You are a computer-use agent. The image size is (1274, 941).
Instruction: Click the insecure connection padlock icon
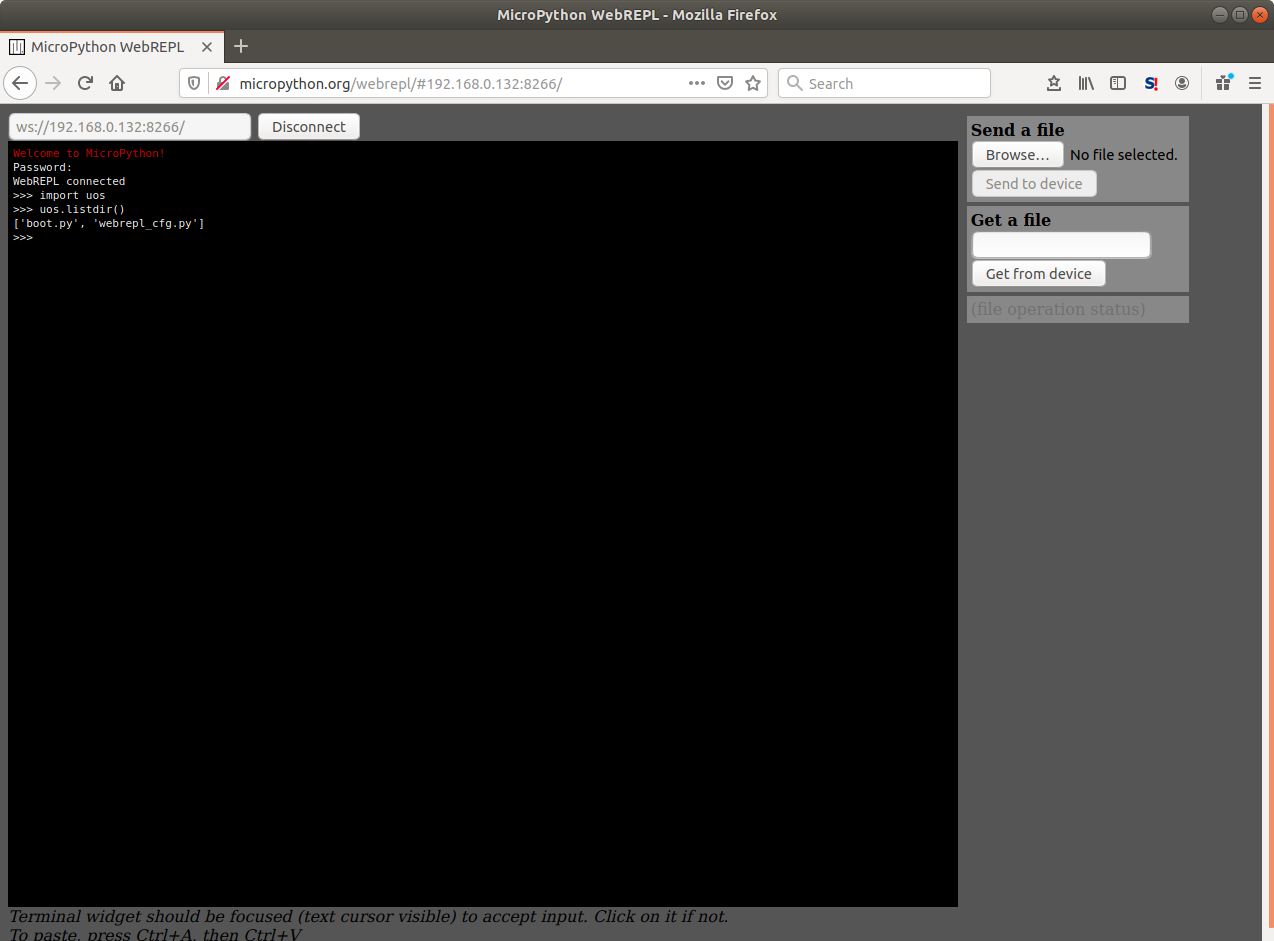point(222,84)
